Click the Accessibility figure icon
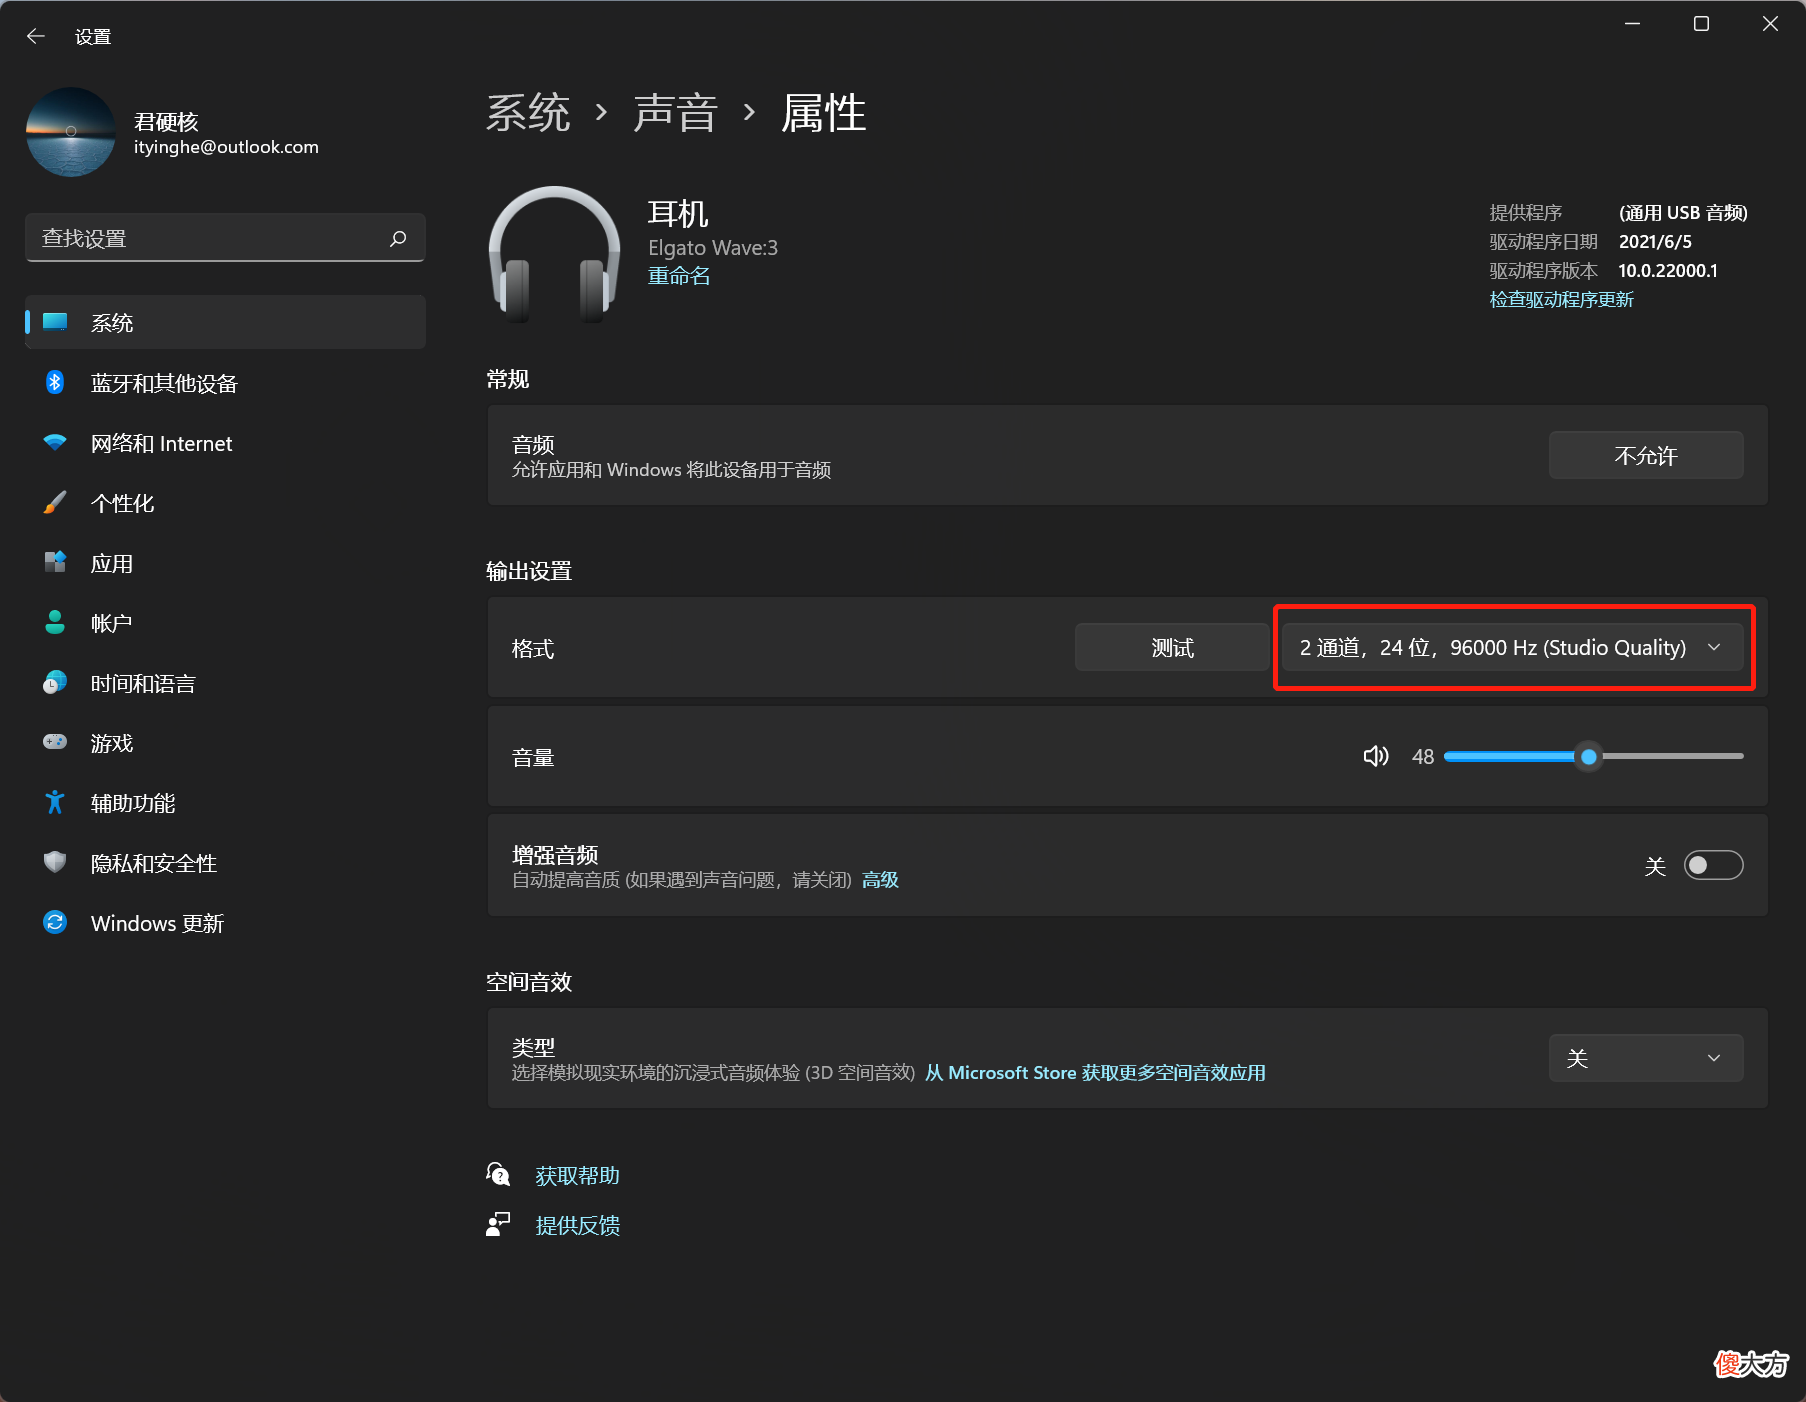Image resolution: width=1806 pixels, height=1402 pixels. (55, 802)
